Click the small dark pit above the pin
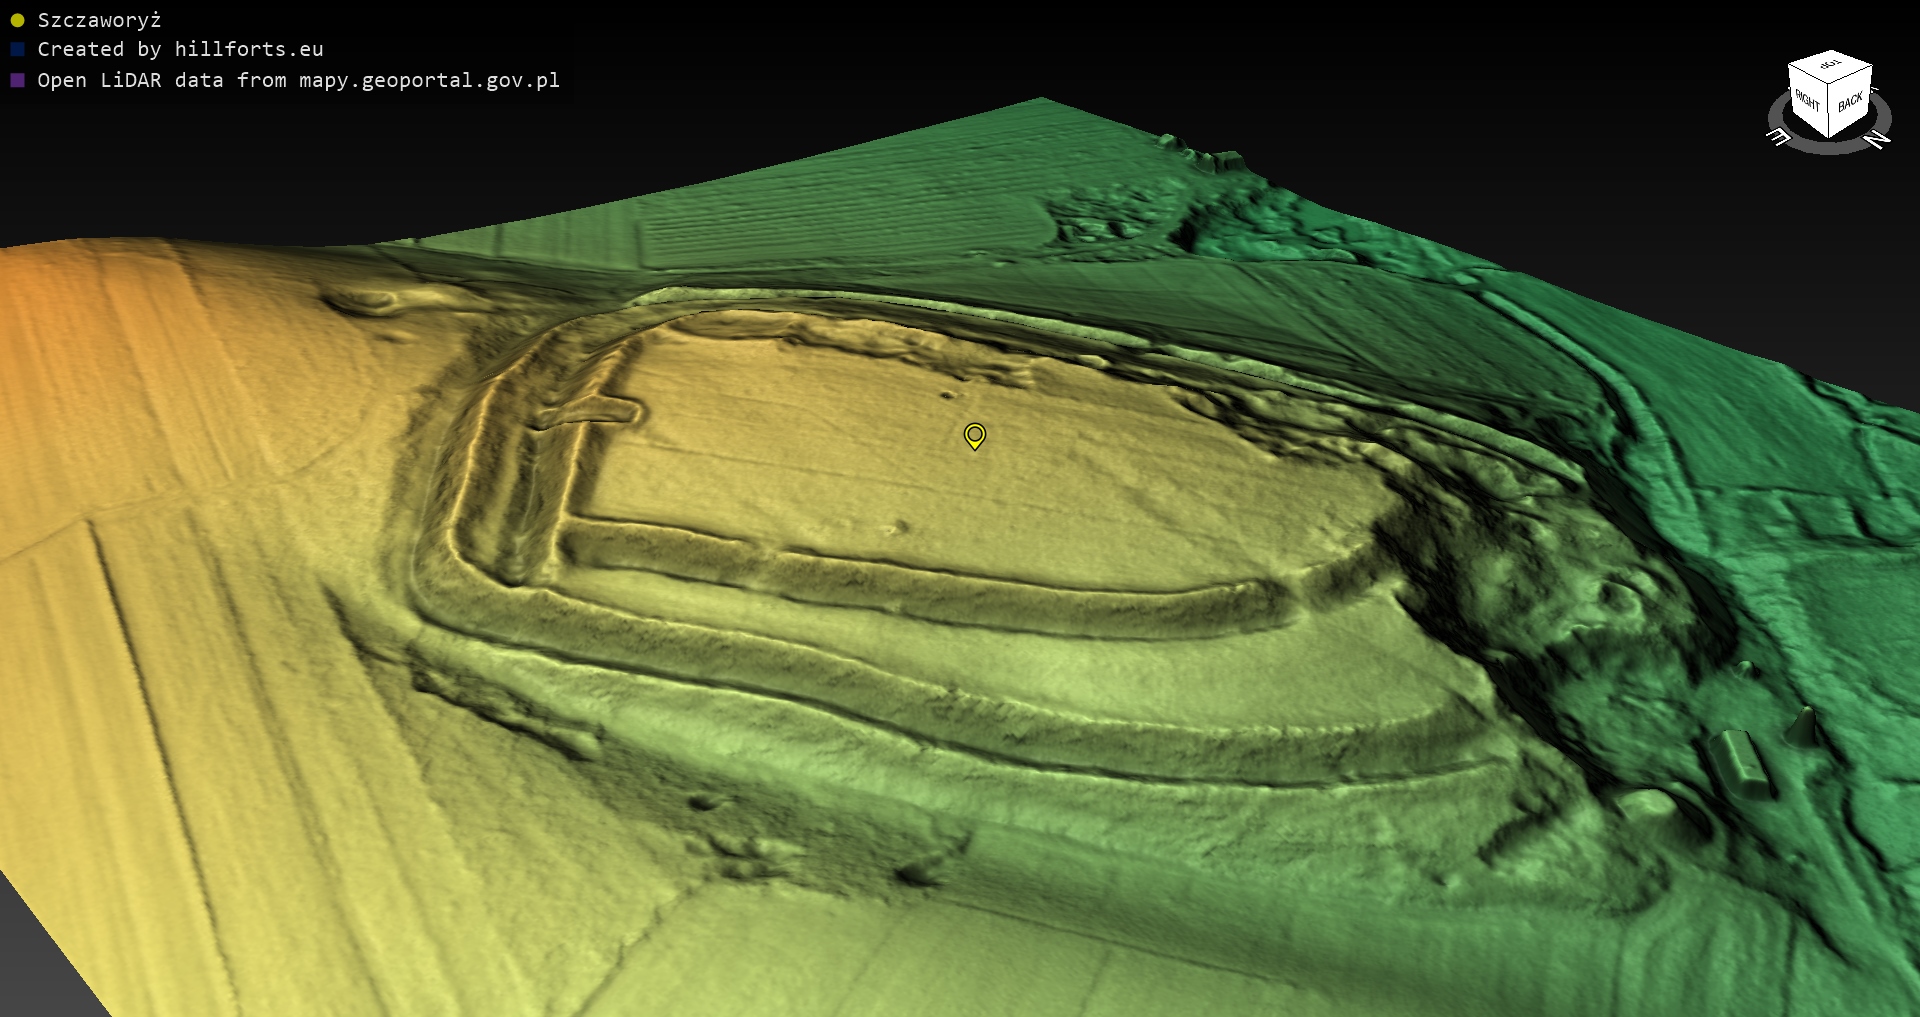 tap(947, 394)
